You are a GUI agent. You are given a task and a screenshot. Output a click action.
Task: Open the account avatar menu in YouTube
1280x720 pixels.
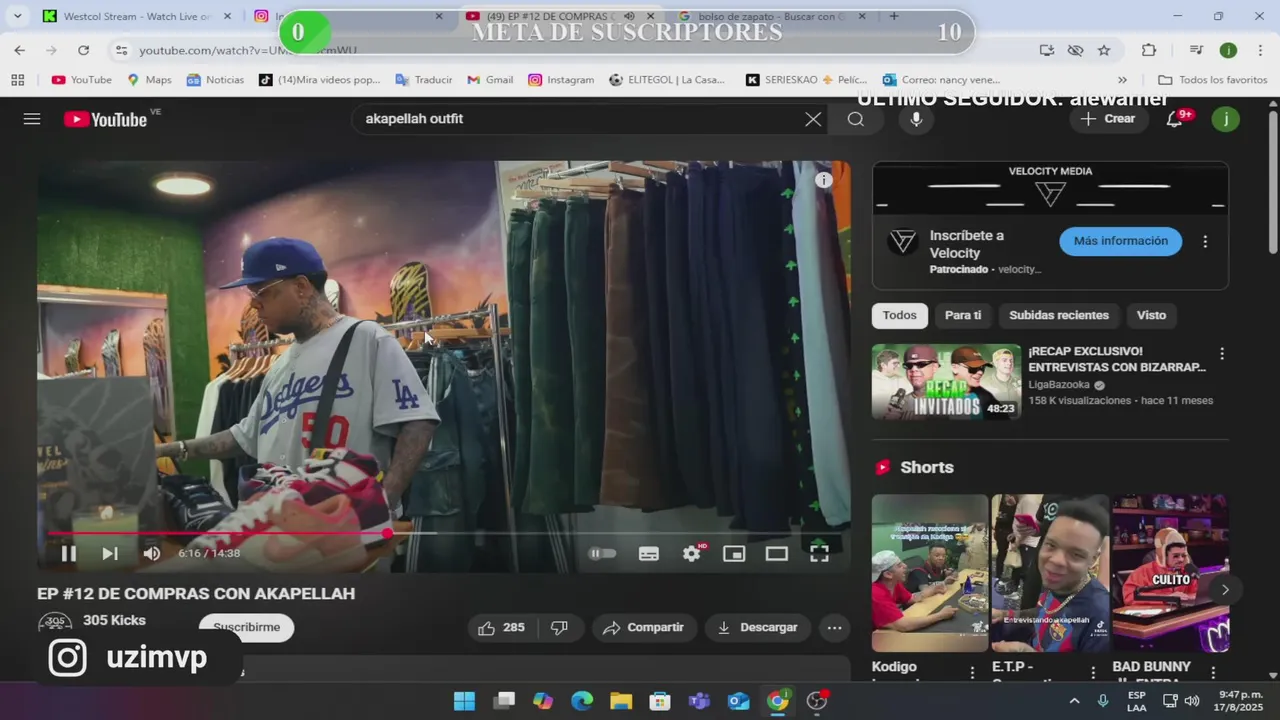coord(1226,119)
